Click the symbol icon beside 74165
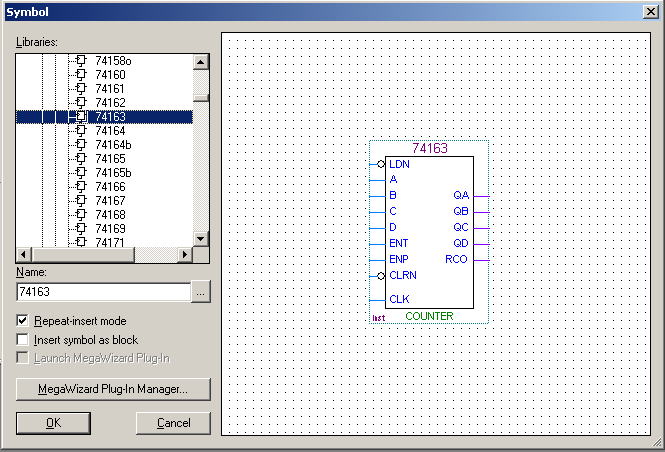The image size is (665, 452). coord(81,159)
